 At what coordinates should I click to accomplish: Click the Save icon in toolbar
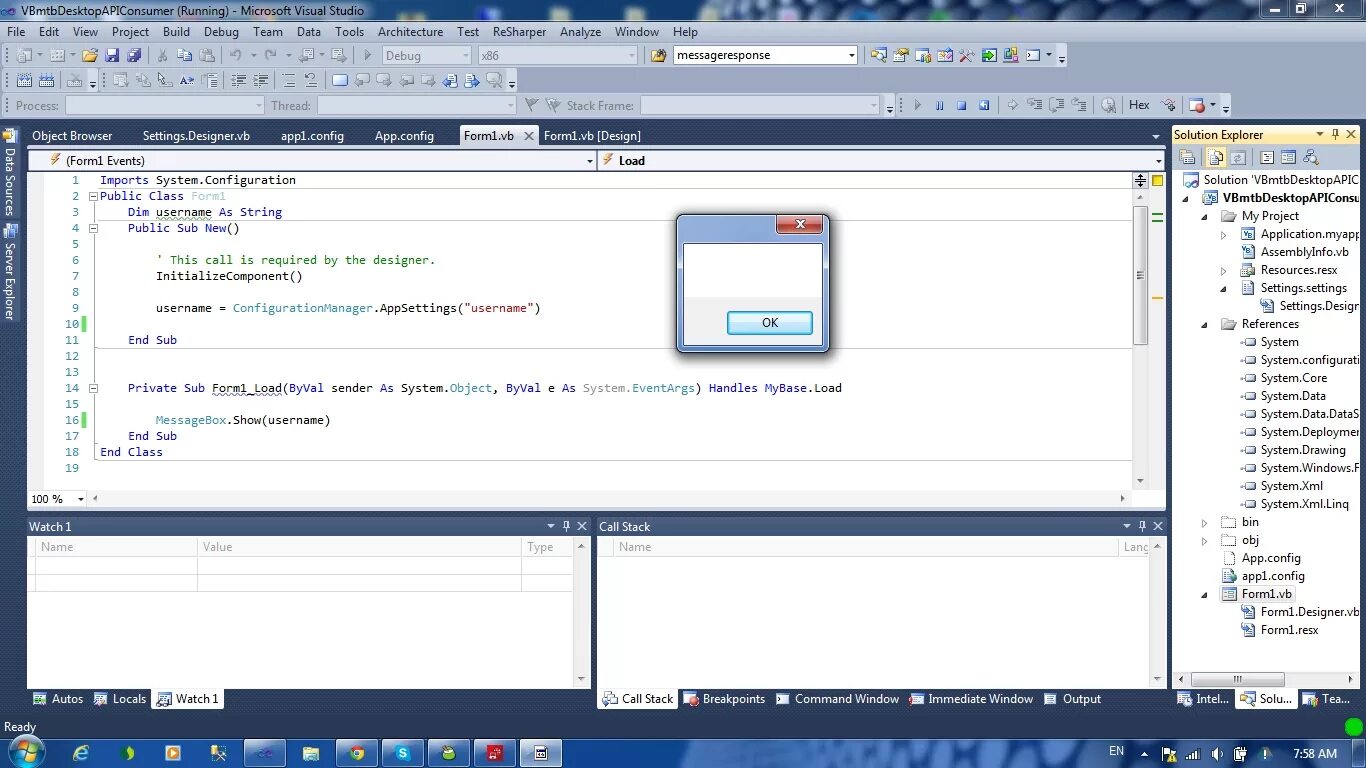pos(112,55)
